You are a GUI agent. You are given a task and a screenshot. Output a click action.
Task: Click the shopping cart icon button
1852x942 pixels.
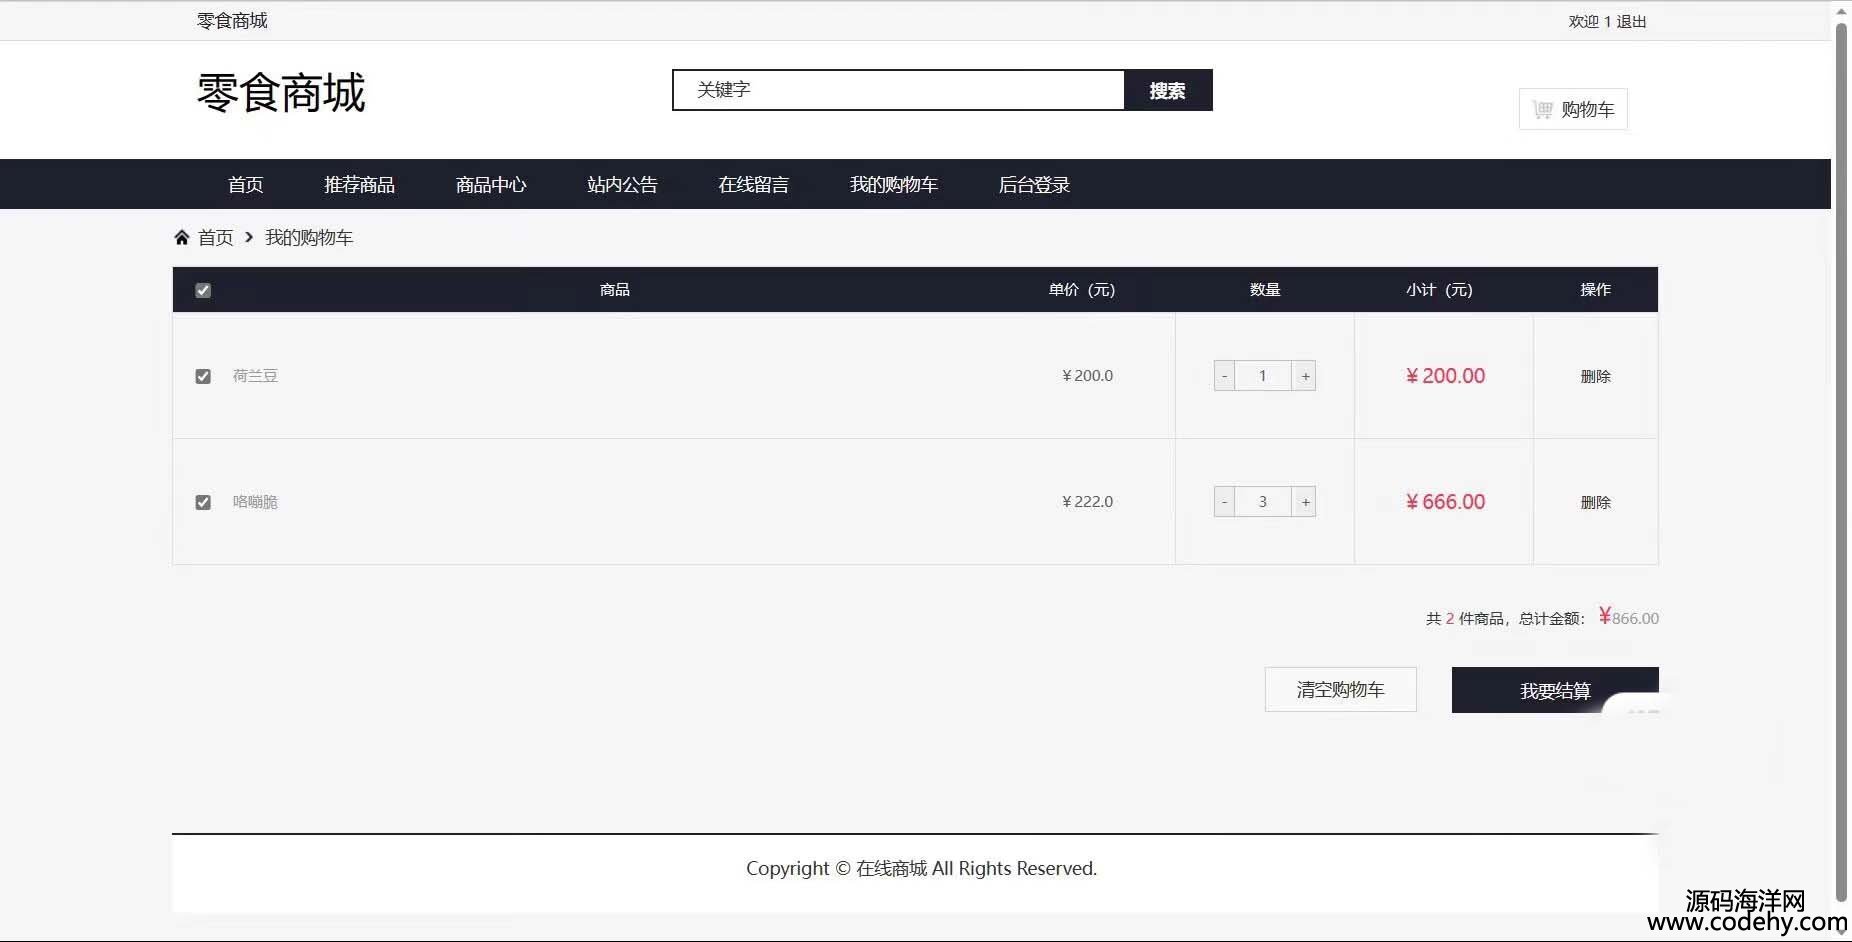[1573, 109]
